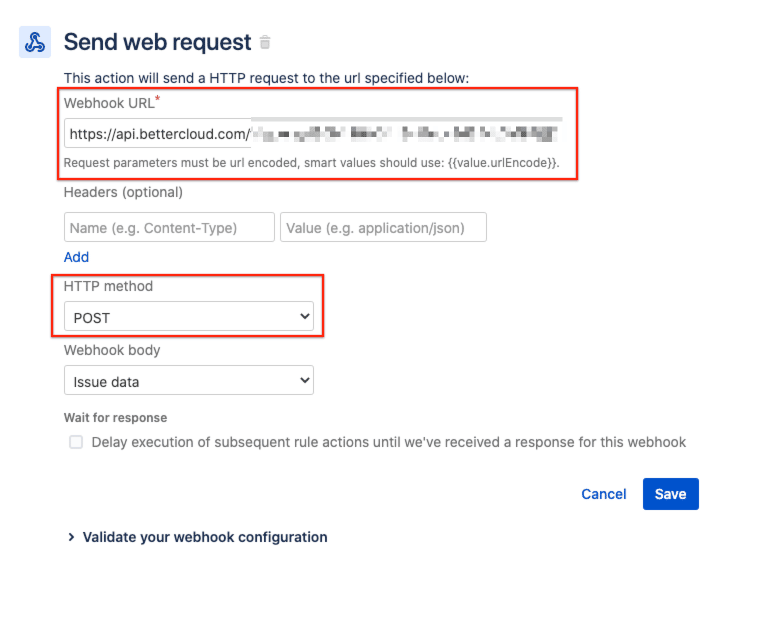Delete the action using the trash icon
774x635 pixels.
point(265,42)
